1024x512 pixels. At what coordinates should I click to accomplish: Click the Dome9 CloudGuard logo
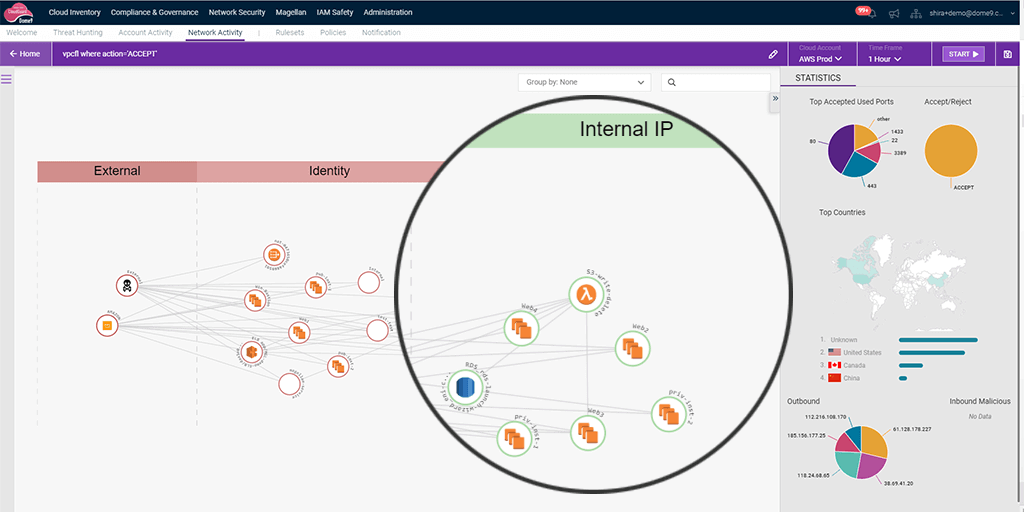click(x=20, y=13)
